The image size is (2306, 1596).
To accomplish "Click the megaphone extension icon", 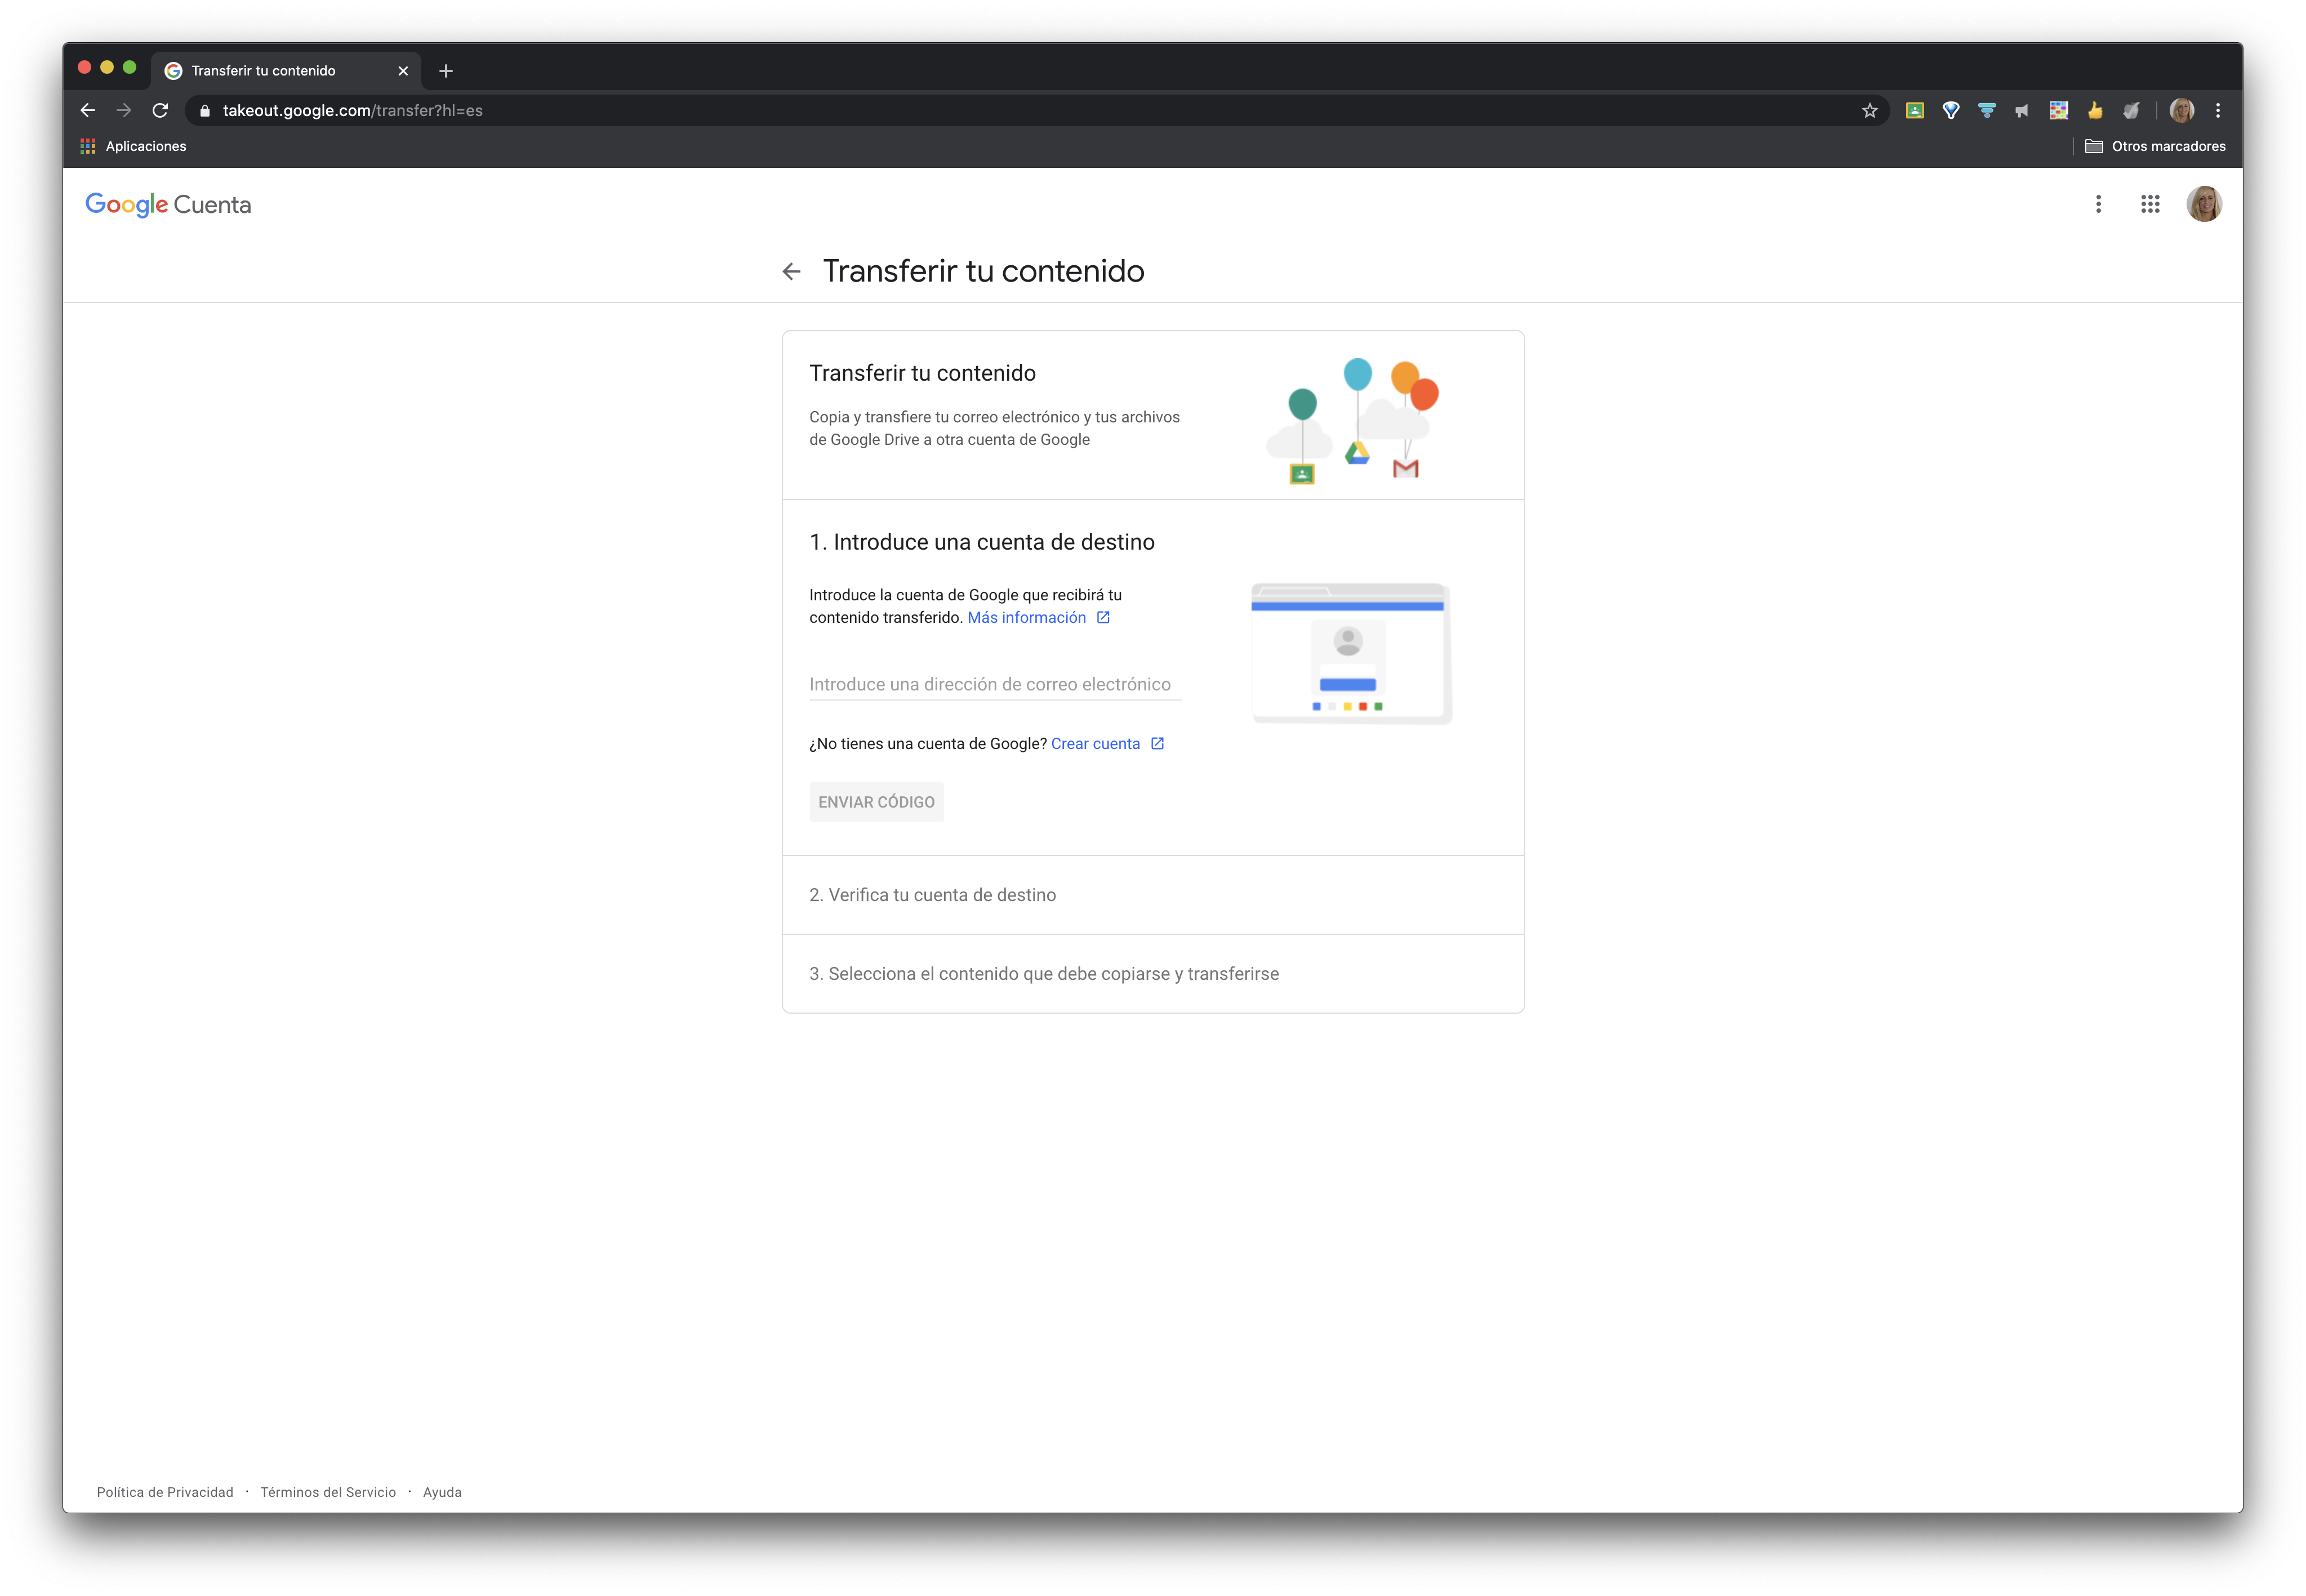I will 2022,111.
